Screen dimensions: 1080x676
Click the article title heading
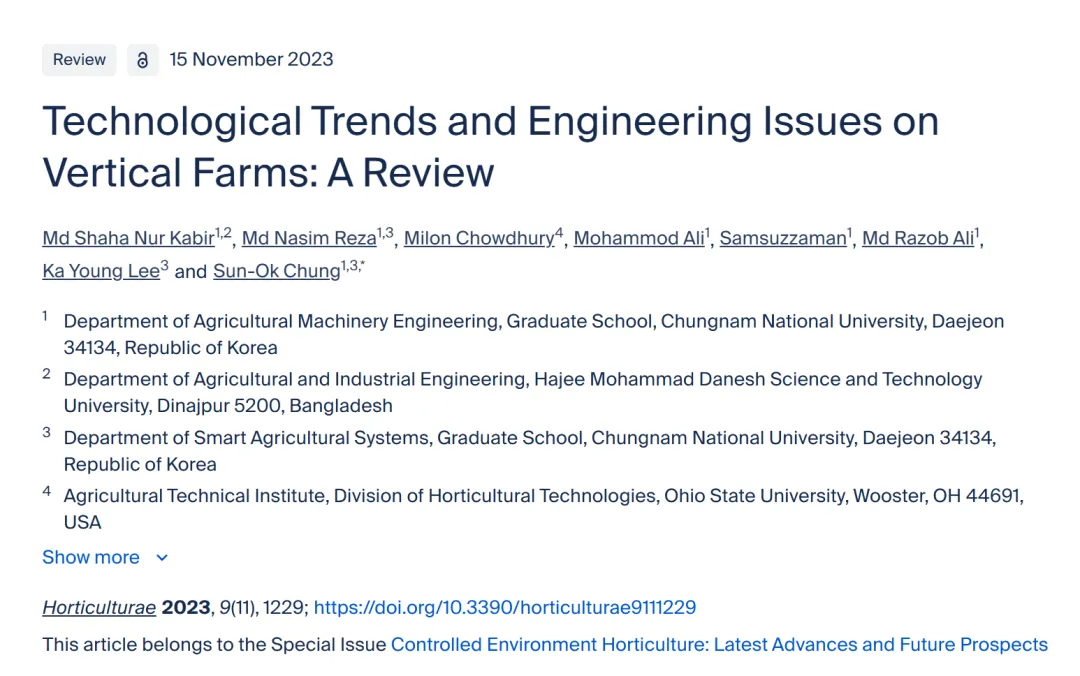pyautogui.click(x=490, y=146)
